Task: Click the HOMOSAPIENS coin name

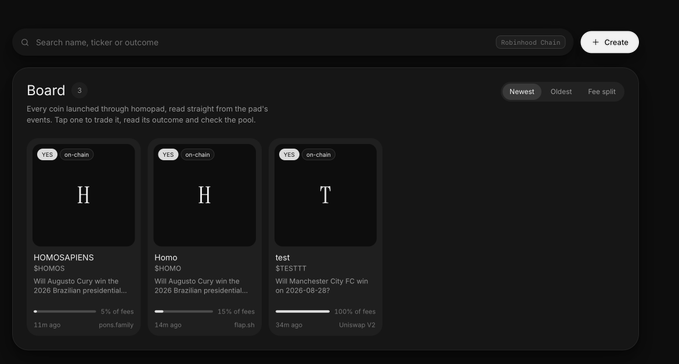Action: [x=64, y=258]
